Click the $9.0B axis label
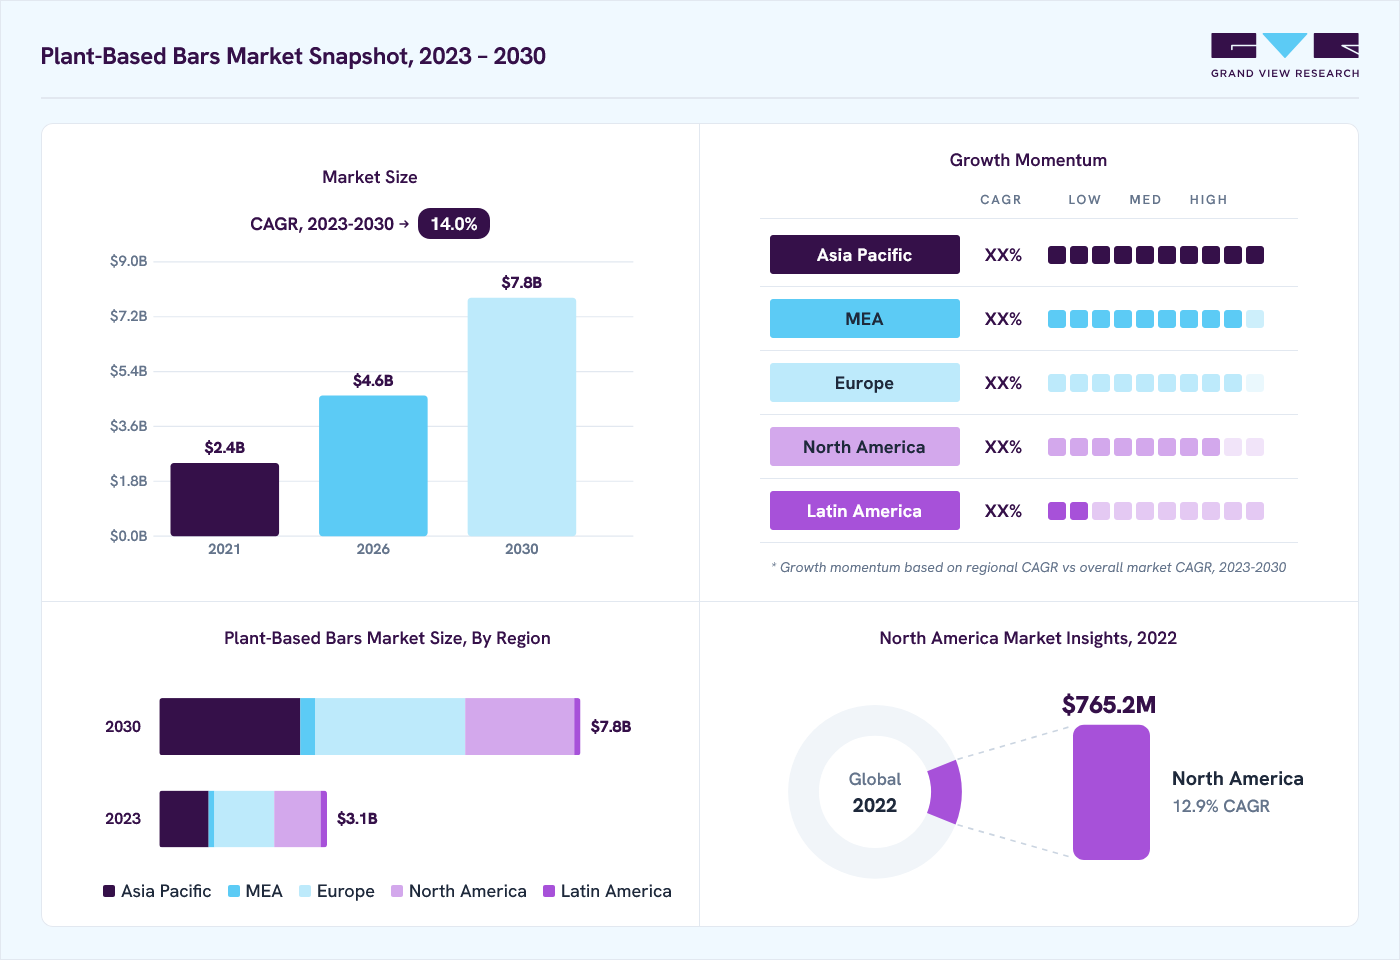The image size is (1400, 960). click(x=129, y=261)
